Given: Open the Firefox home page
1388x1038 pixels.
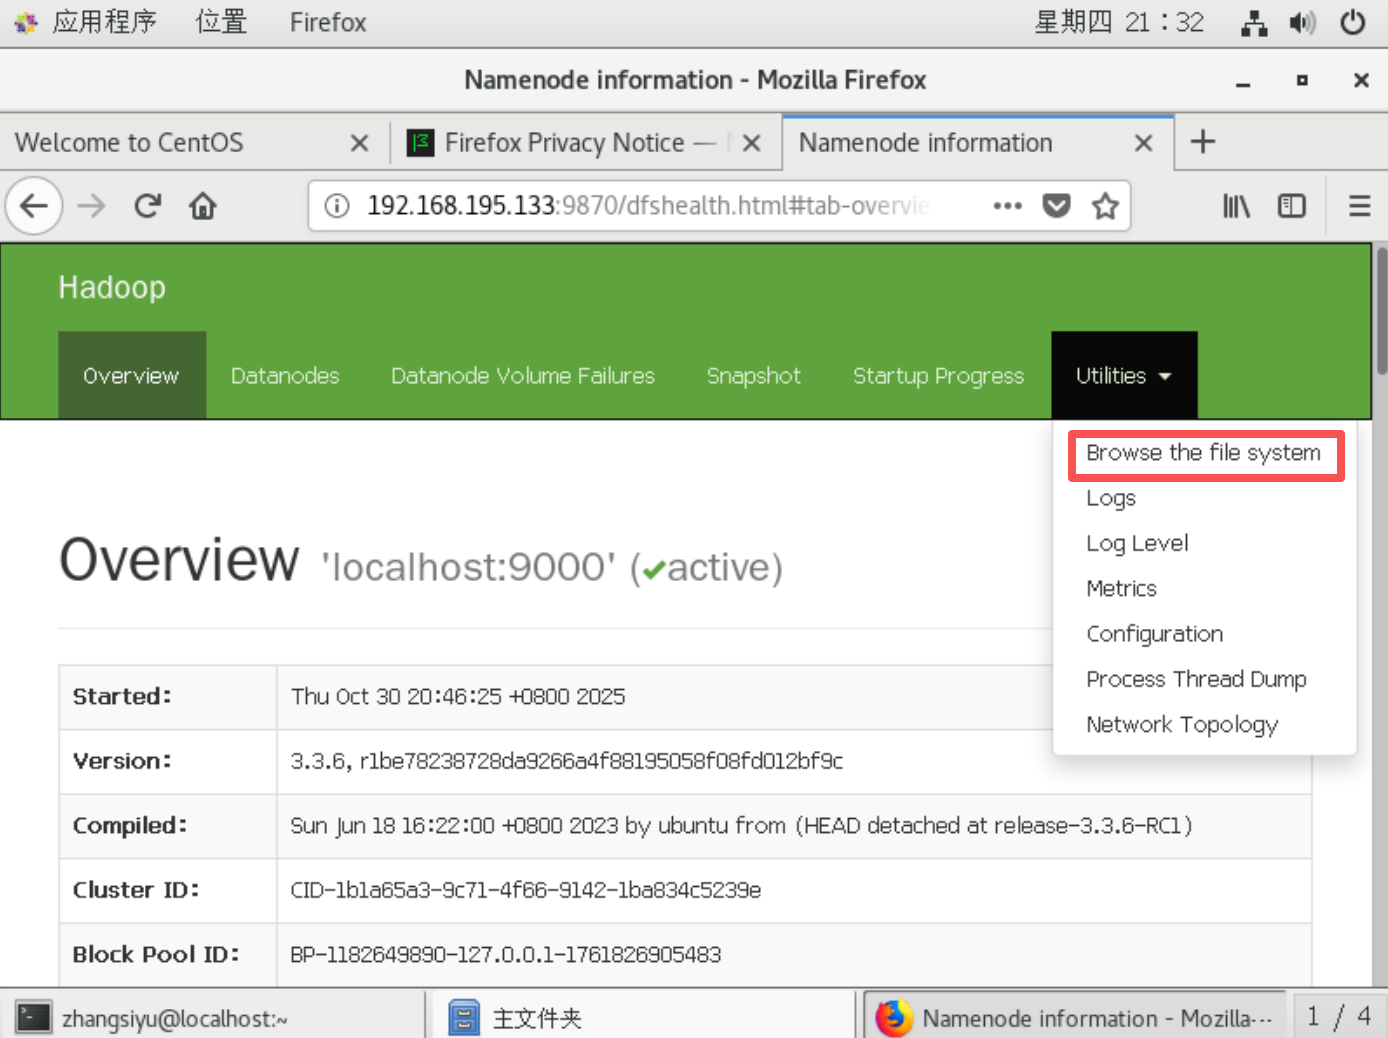Looking at the screenshot, I should [x=202, y=205].
